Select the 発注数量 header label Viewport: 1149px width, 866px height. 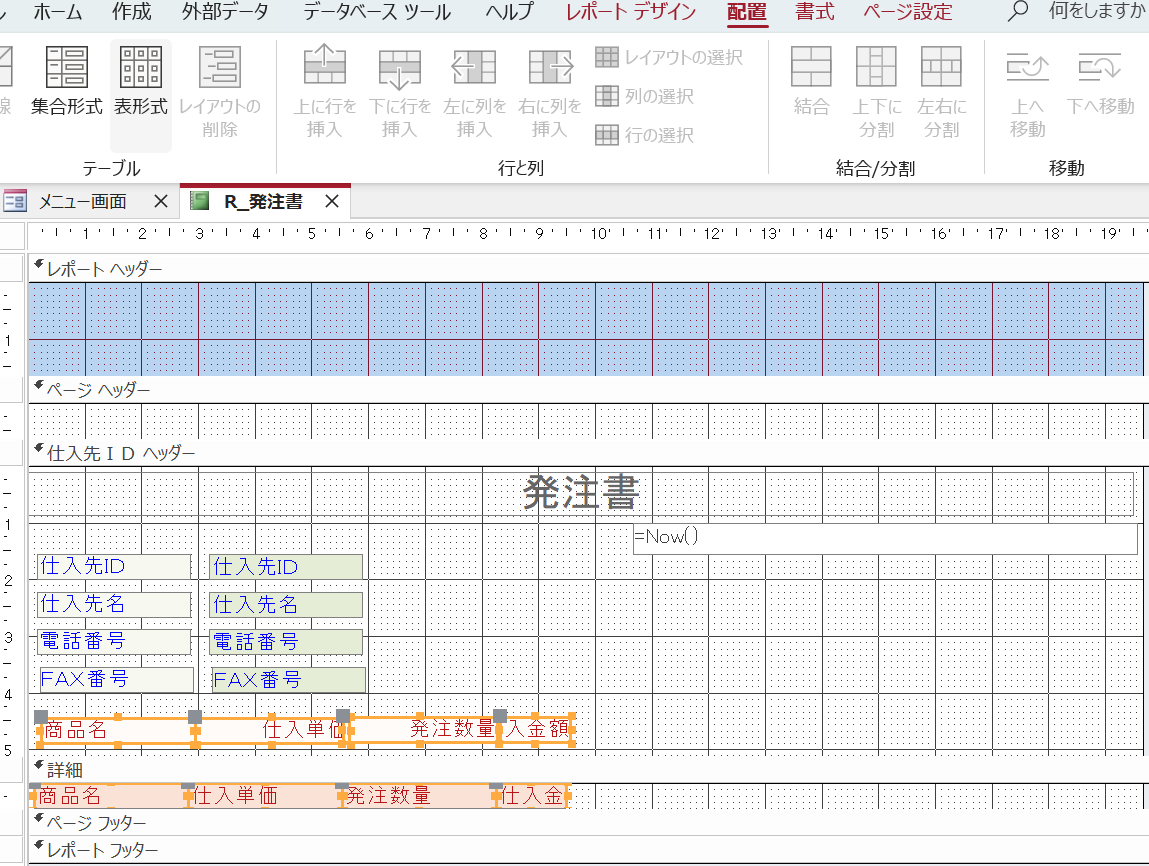(x=424, y=730)
